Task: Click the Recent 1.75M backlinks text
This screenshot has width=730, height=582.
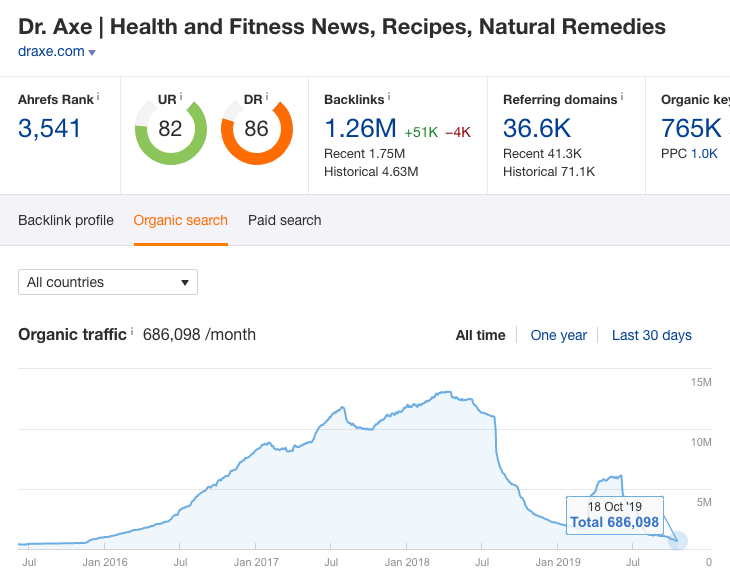Action: [365, 154]
